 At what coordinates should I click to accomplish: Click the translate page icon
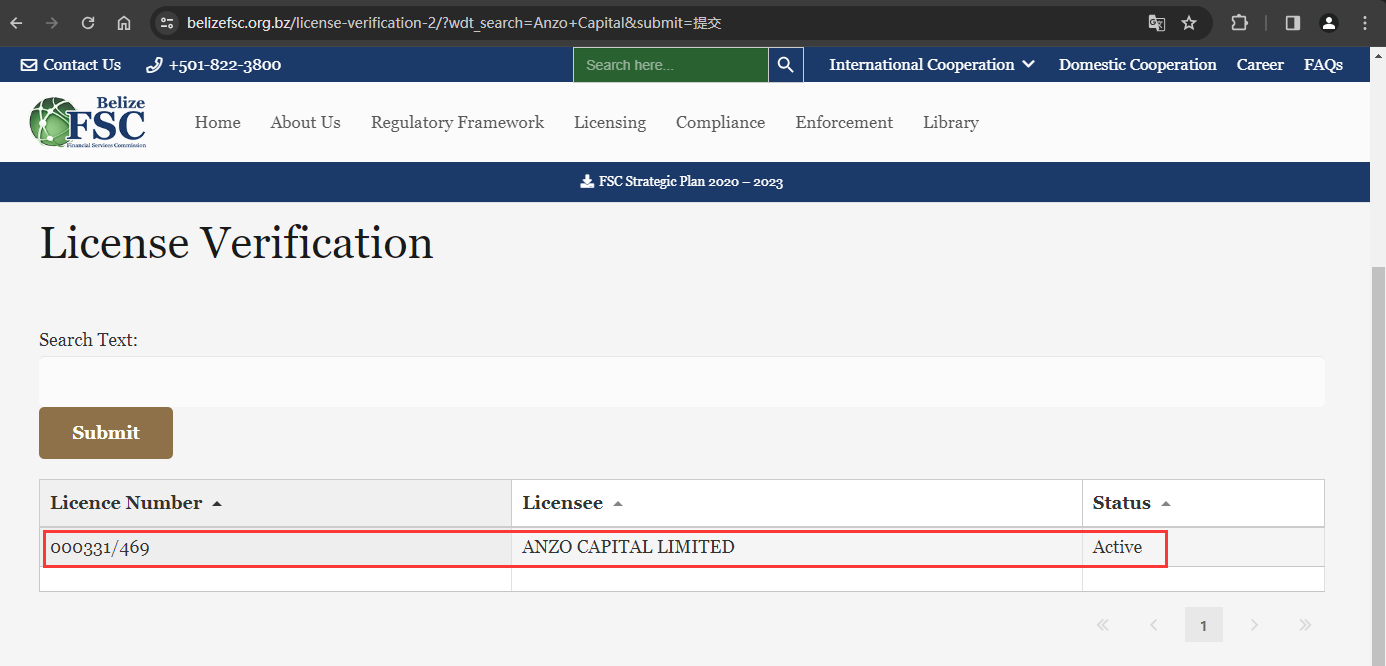click(1156, 22)
